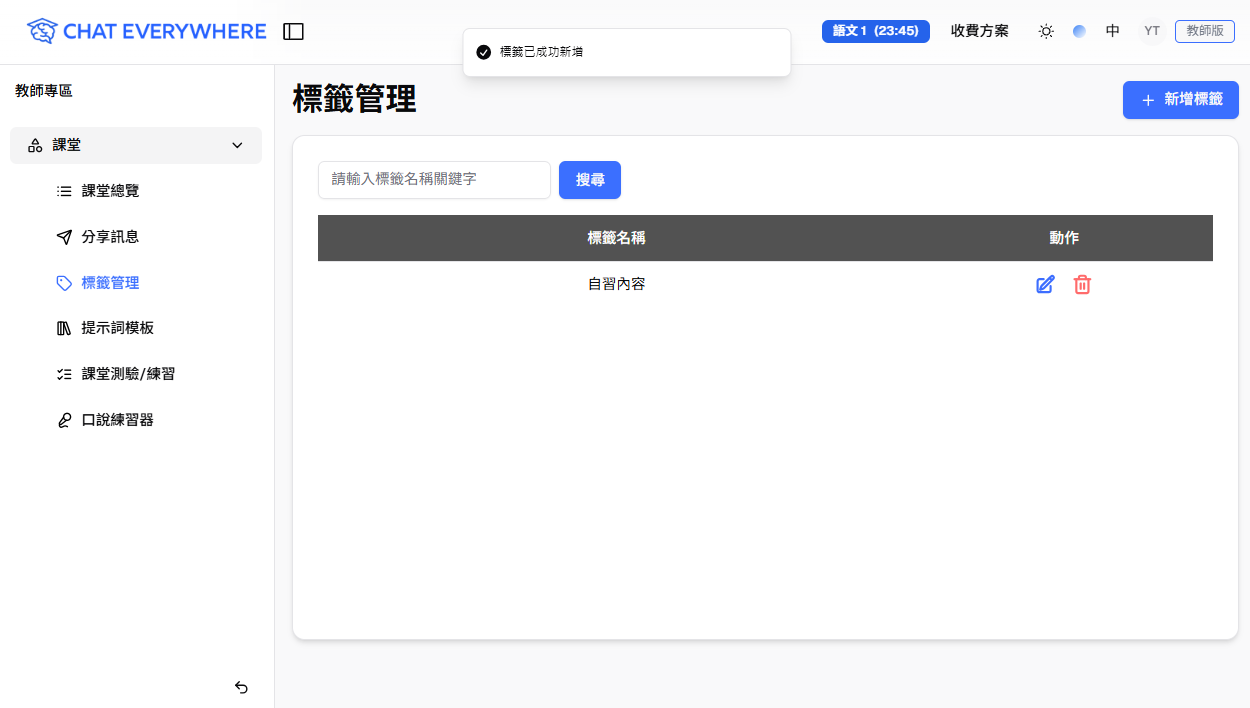Click the blue gradient circle icon

[1079, 31]
